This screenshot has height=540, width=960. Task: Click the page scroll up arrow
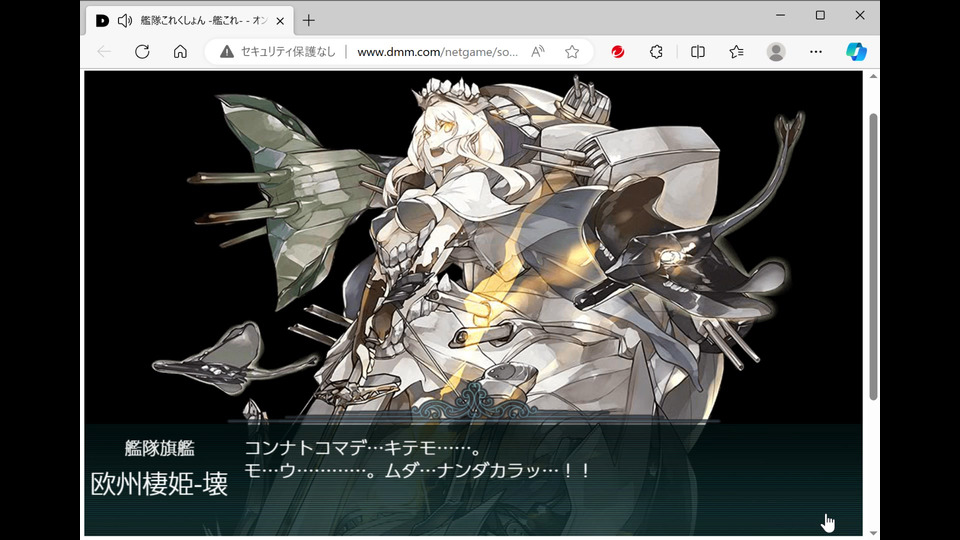(873, 77)
